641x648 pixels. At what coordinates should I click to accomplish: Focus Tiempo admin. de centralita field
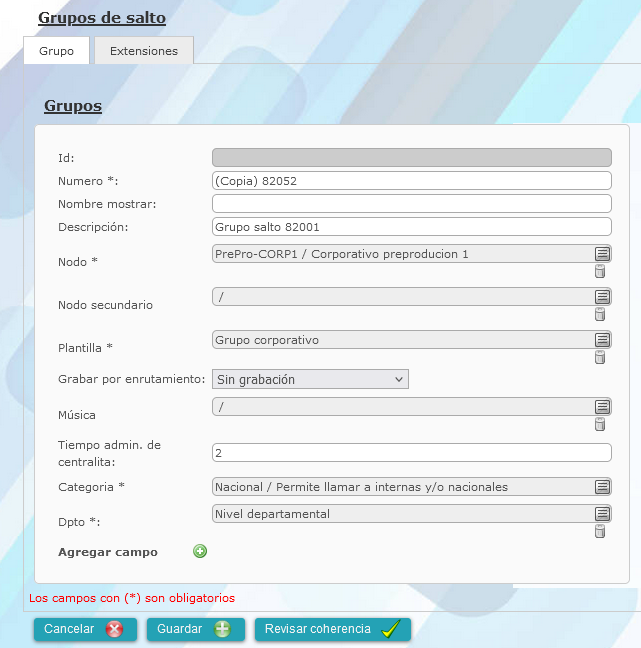(x=412, y=453)
